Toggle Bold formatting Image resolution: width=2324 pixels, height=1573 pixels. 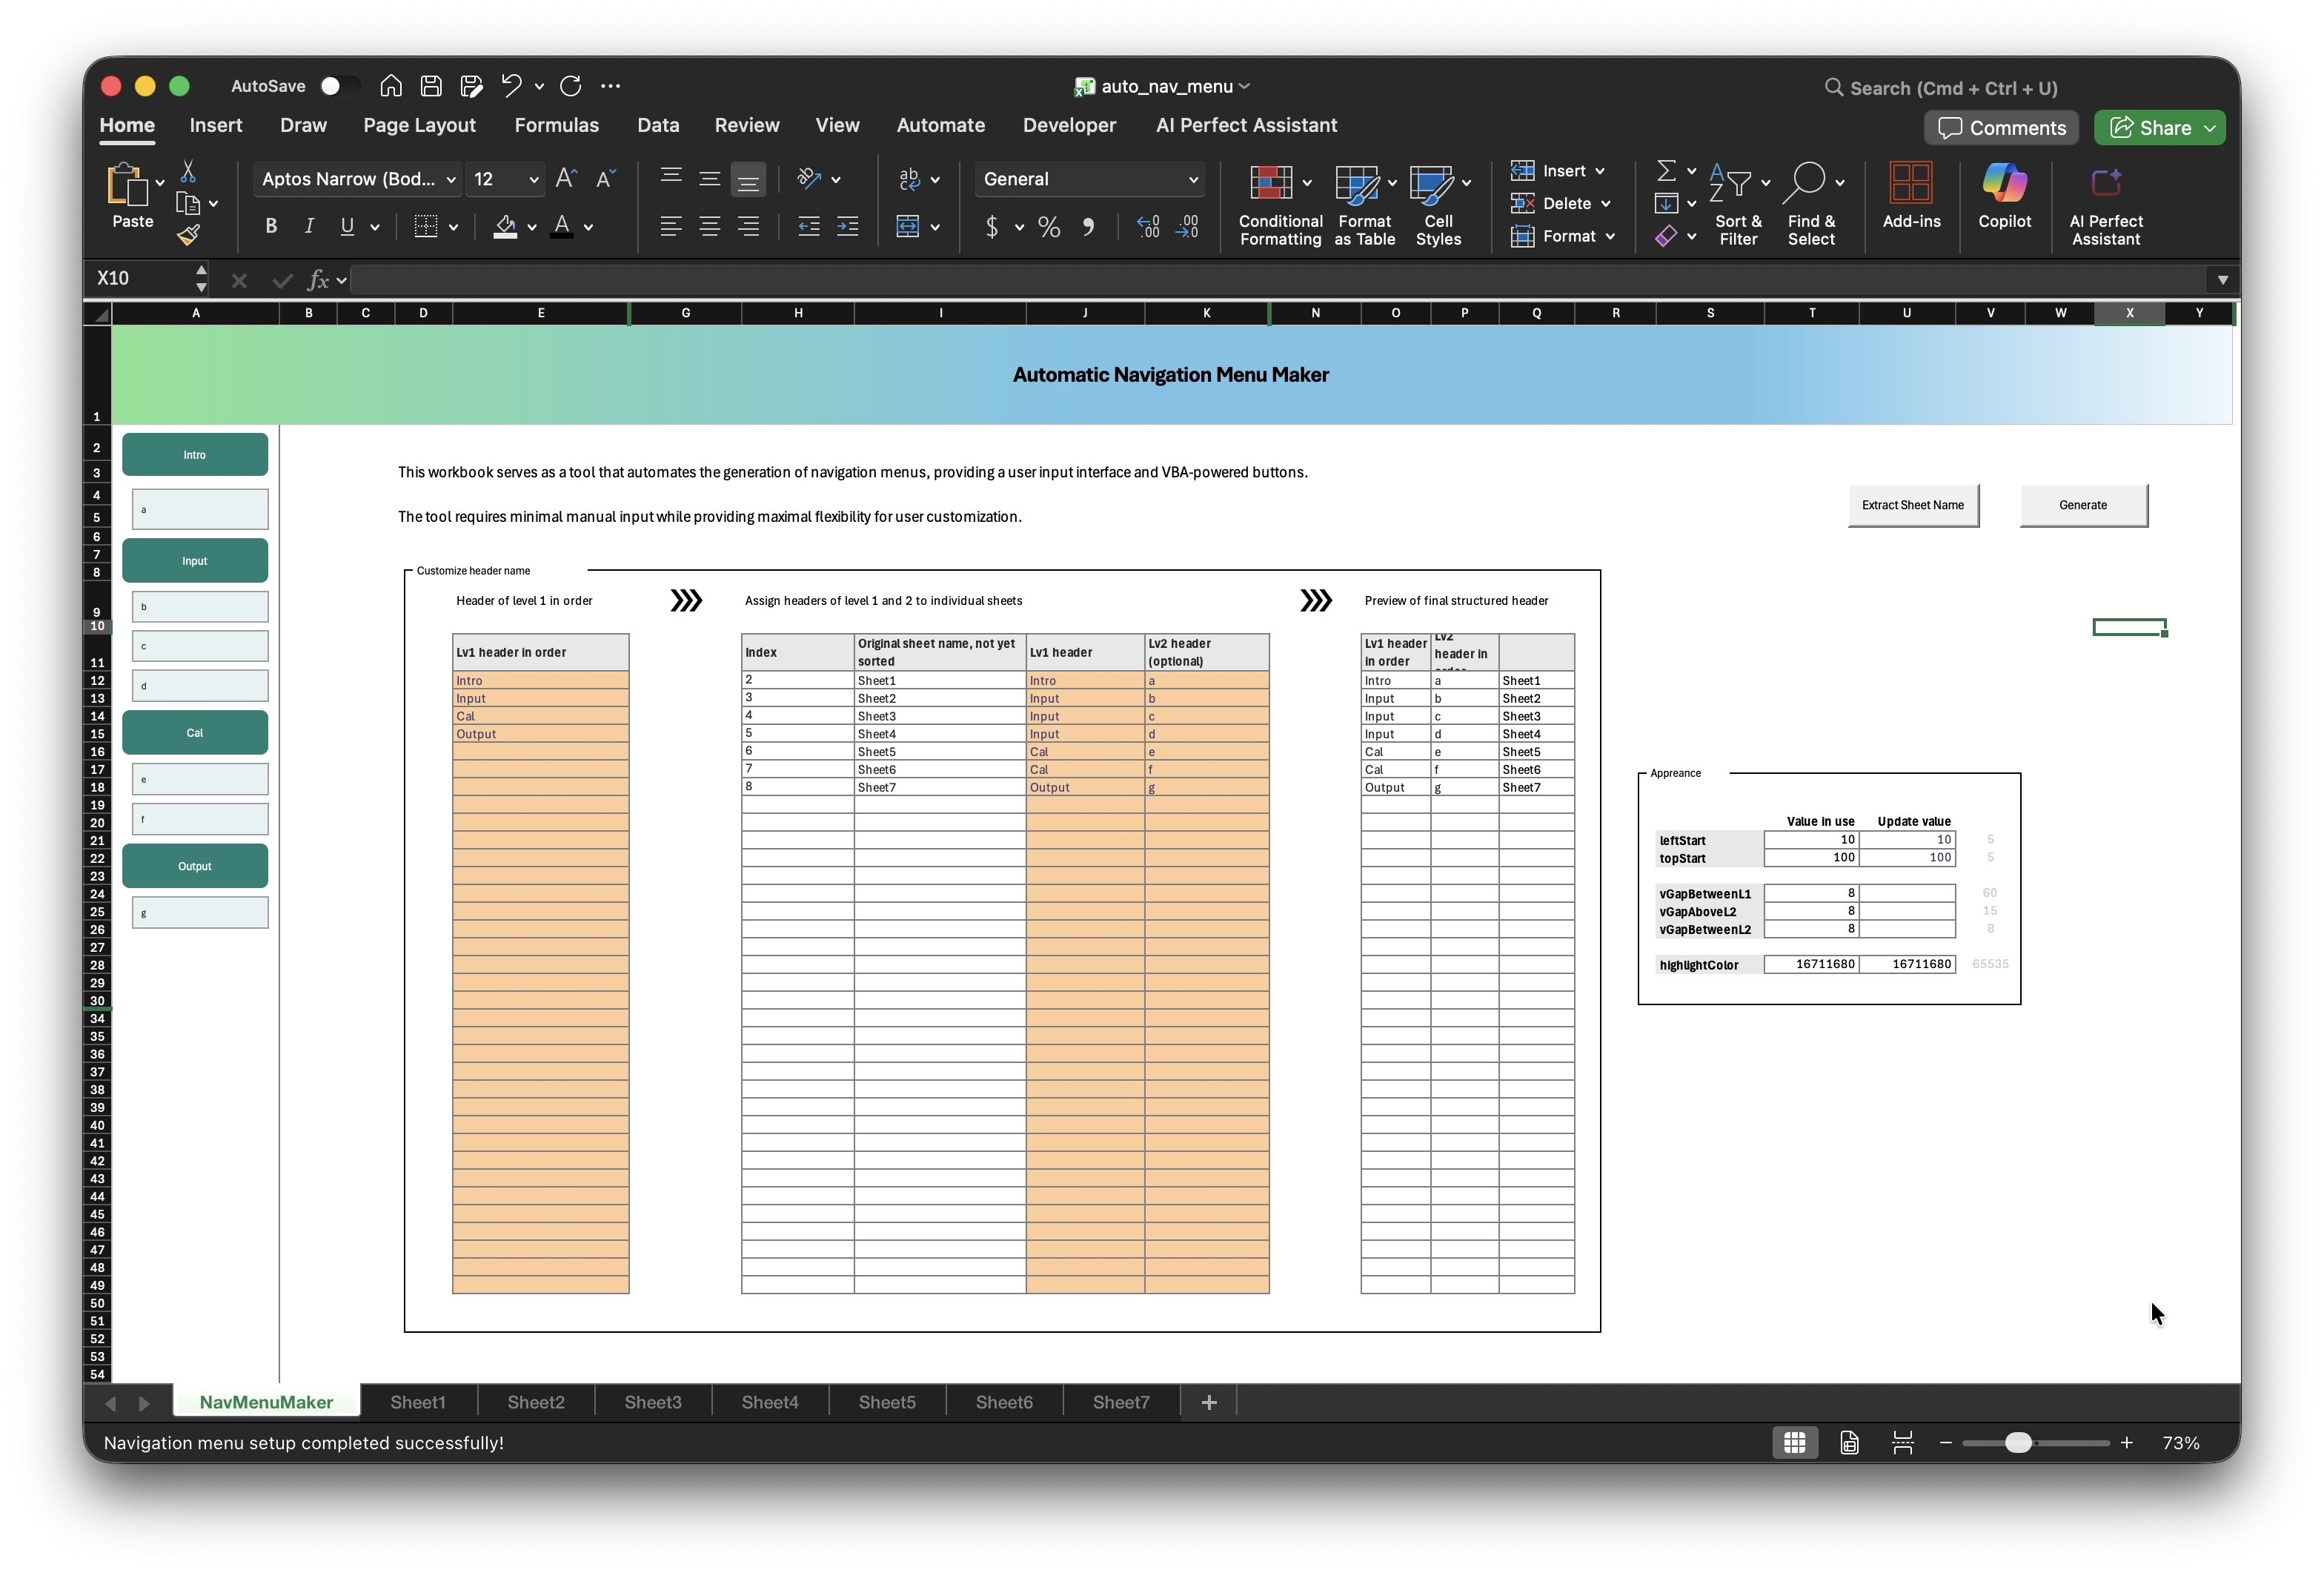point(271,227)
